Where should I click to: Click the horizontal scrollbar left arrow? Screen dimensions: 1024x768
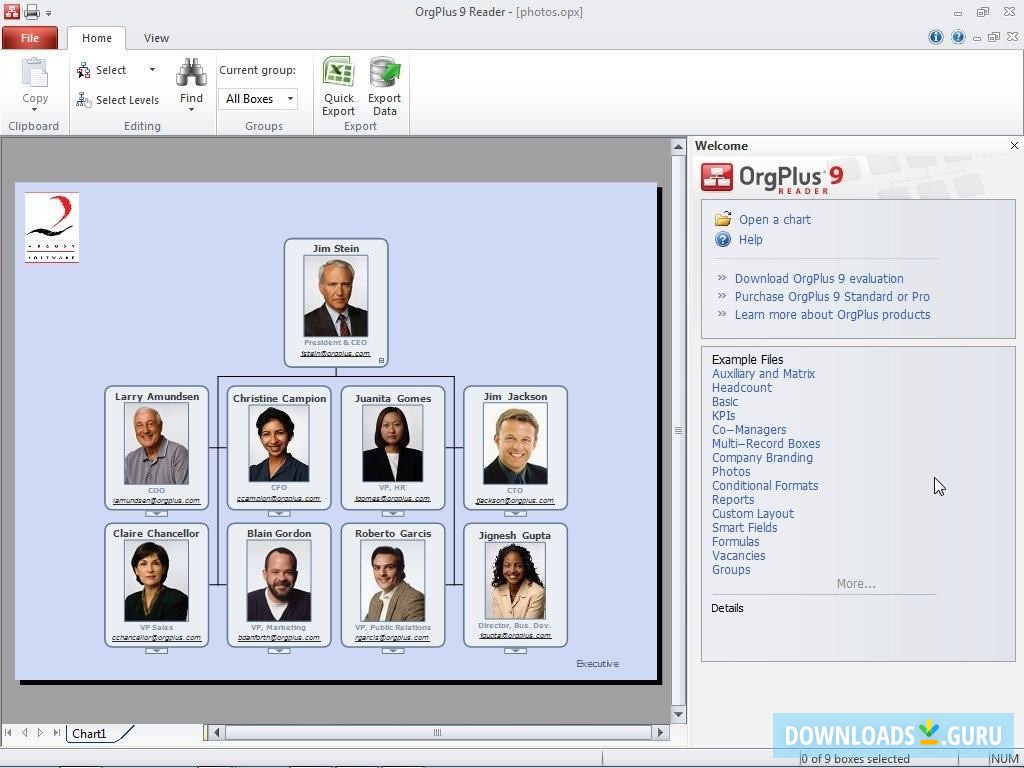pos(217,733)
